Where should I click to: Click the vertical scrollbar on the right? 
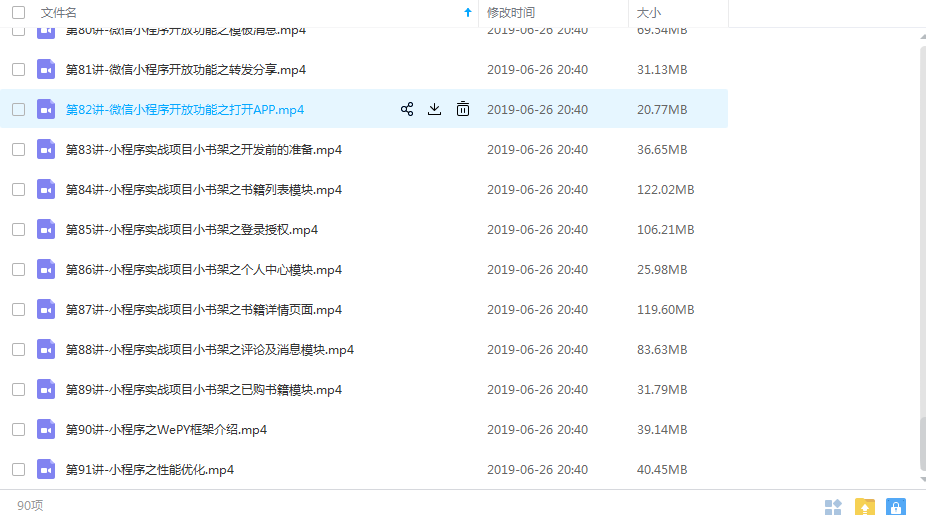click(x=921, y=250)
